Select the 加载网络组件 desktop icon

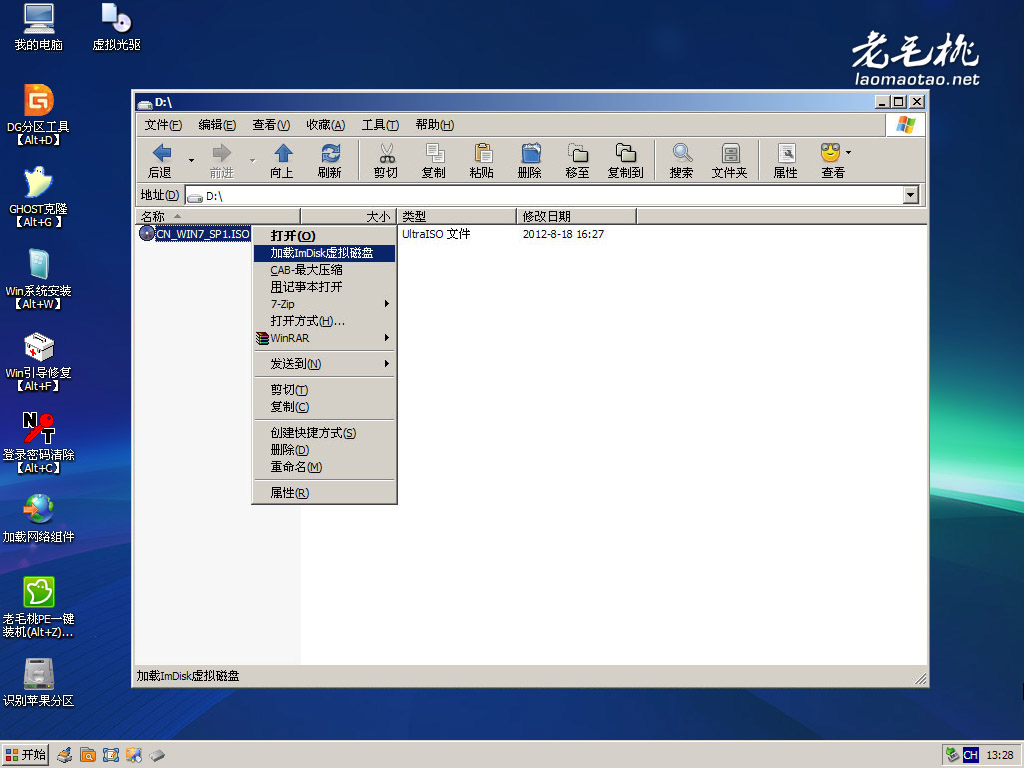[x=39, y=519]
